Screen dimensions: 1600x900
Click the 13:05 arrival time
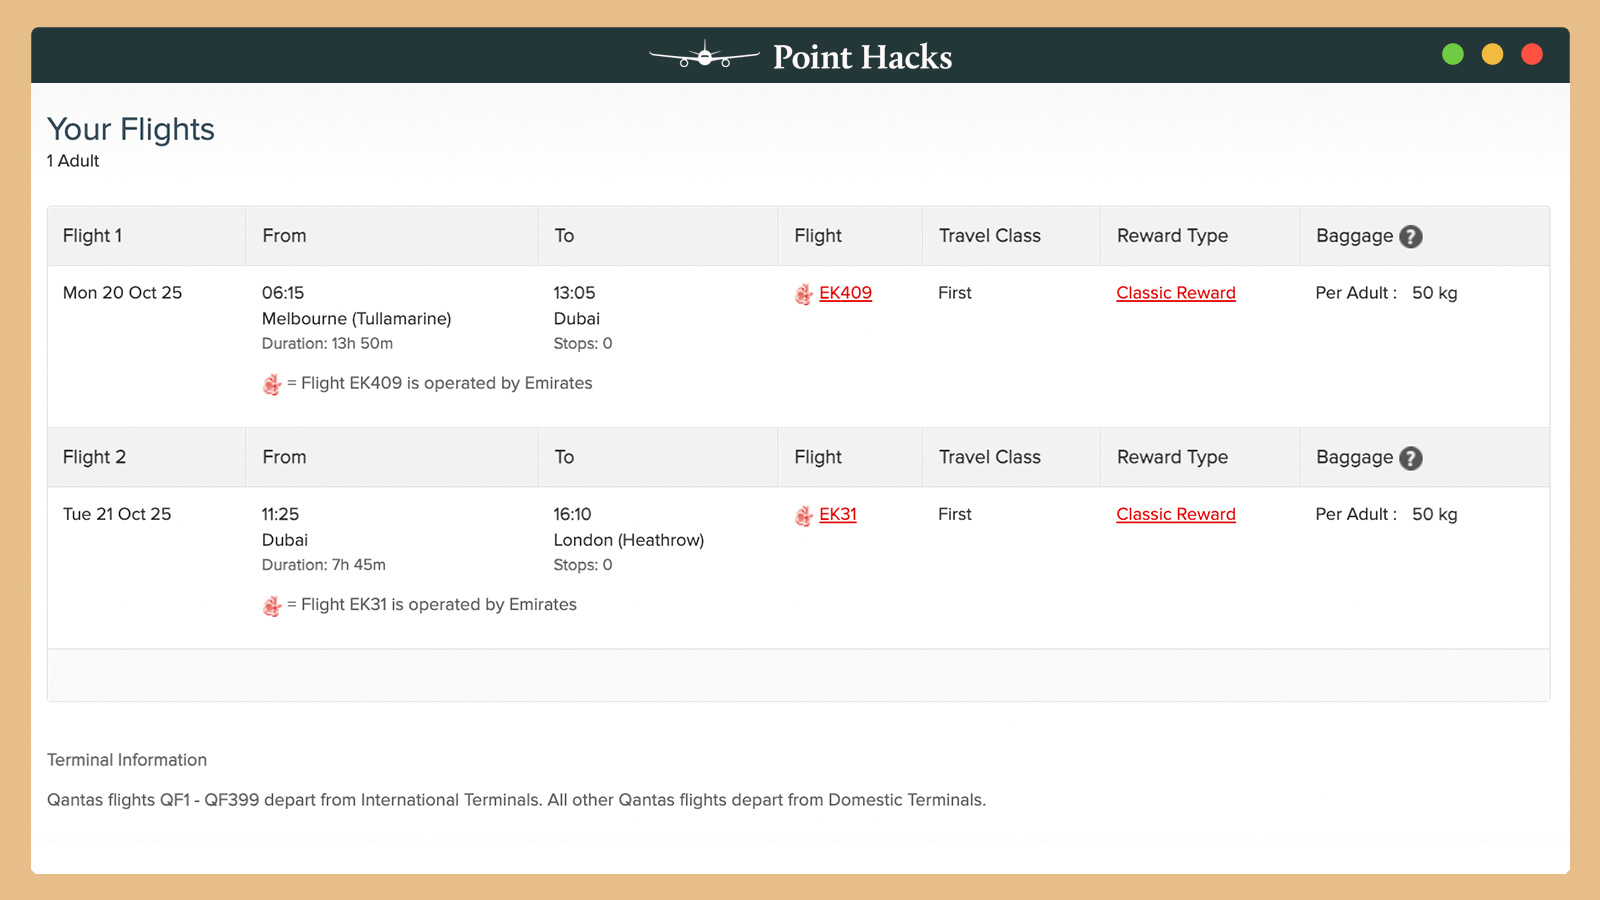coord(574,293)
